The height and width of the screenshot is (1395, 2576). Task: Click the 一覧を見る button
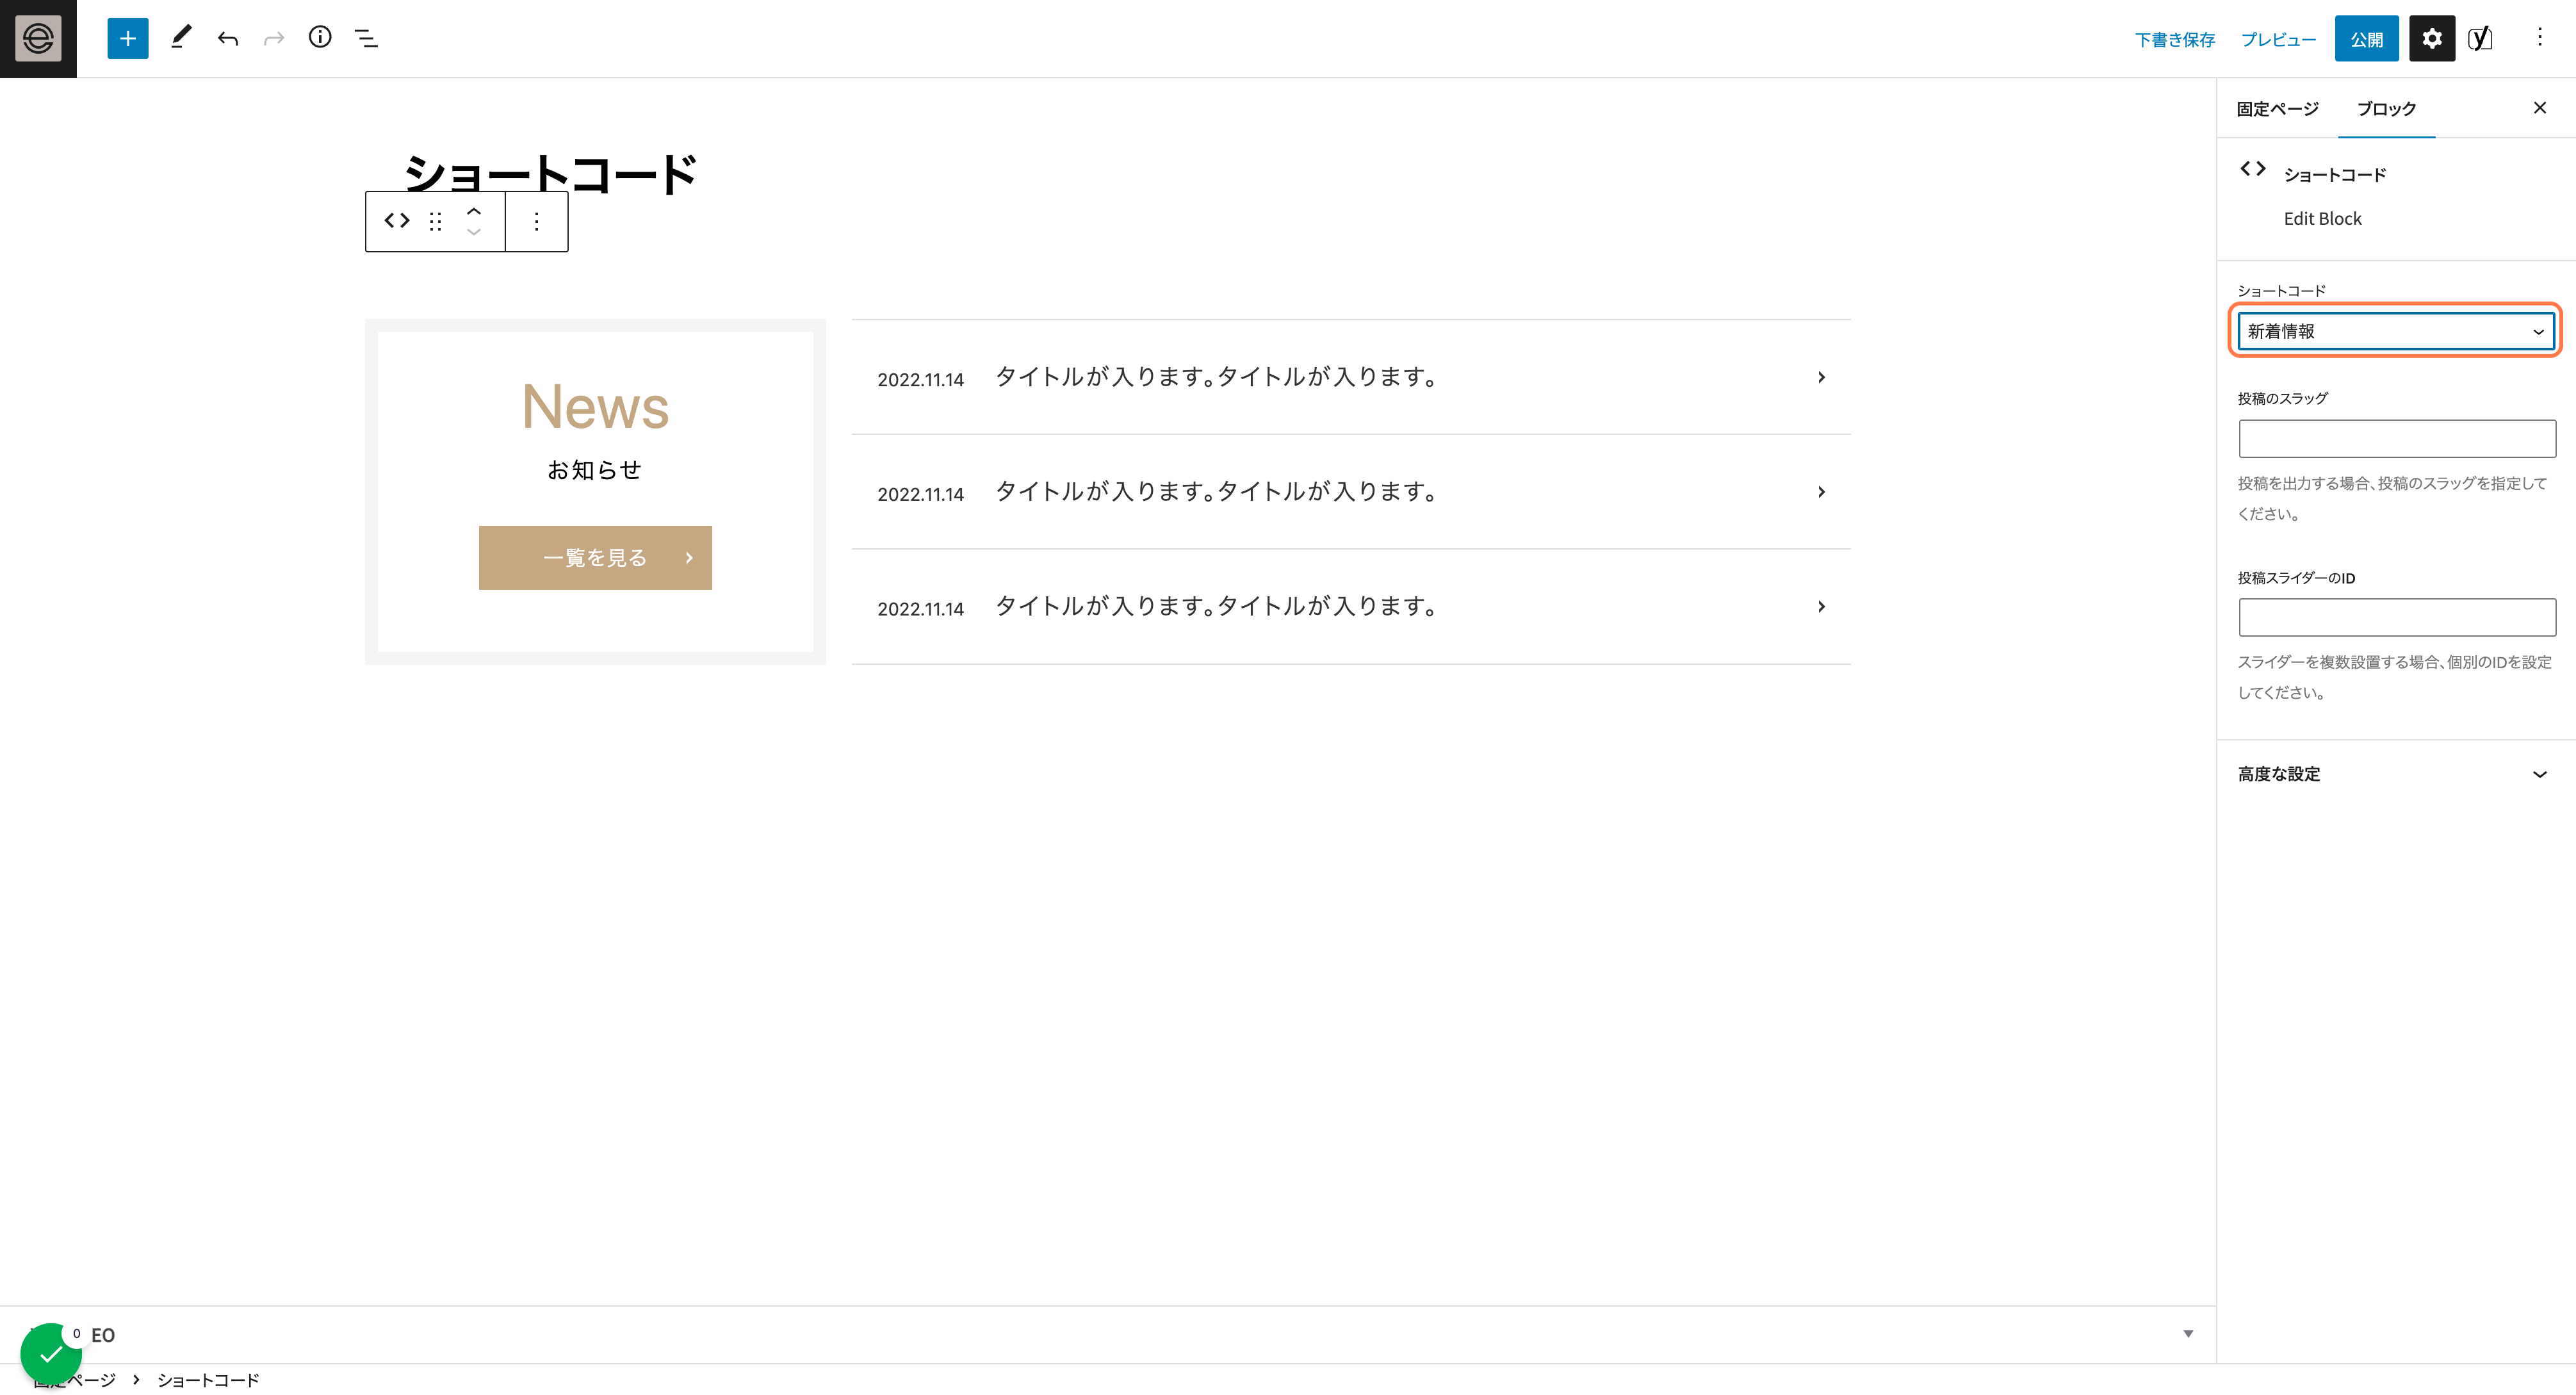[x=595, y=558]
